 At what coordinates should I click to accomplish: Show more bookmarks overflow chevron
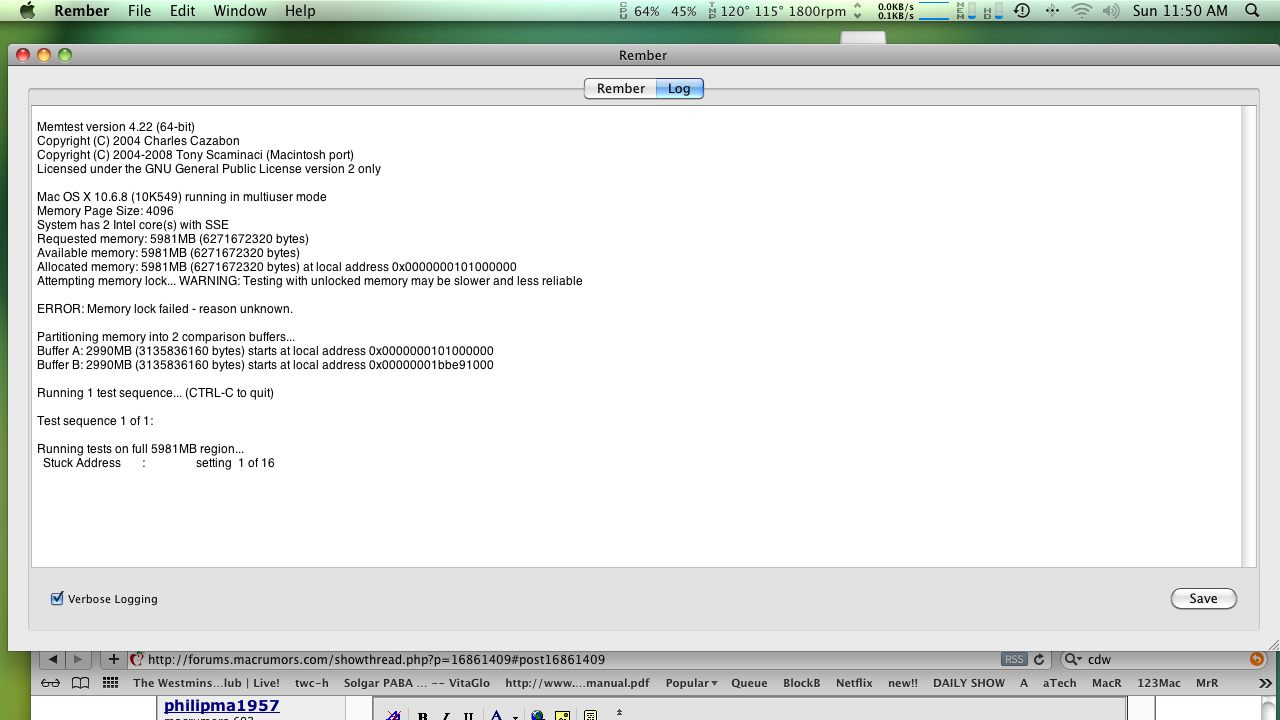click(1265, 683)
